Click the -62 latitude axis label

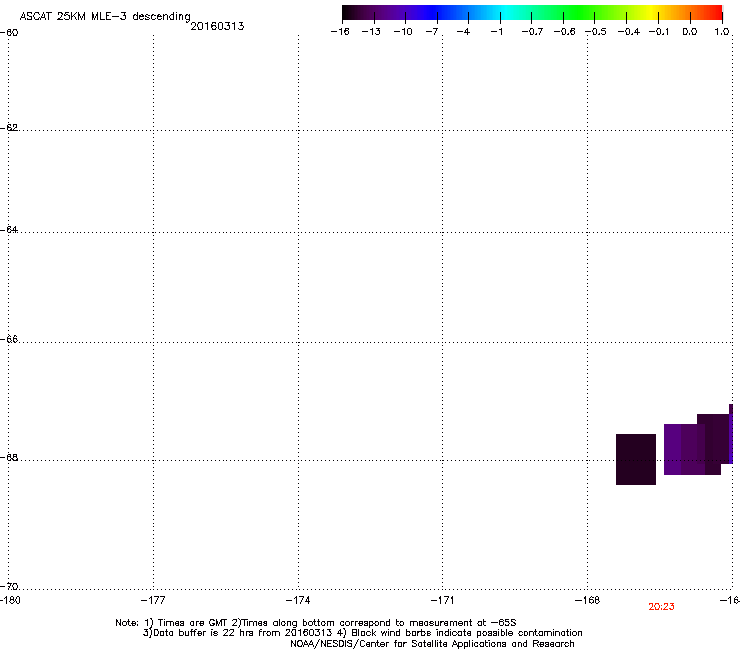[9, 127]
